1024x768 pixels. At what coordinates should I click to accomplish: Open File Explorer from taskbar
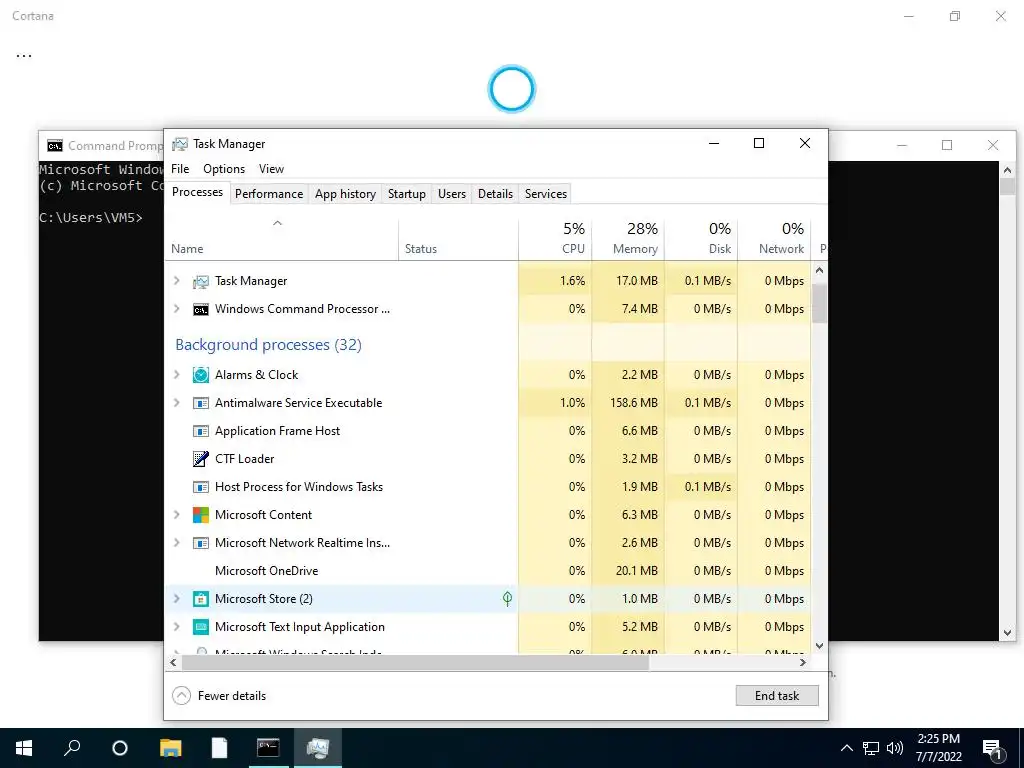pyautogui.click(x=170, y=748)
